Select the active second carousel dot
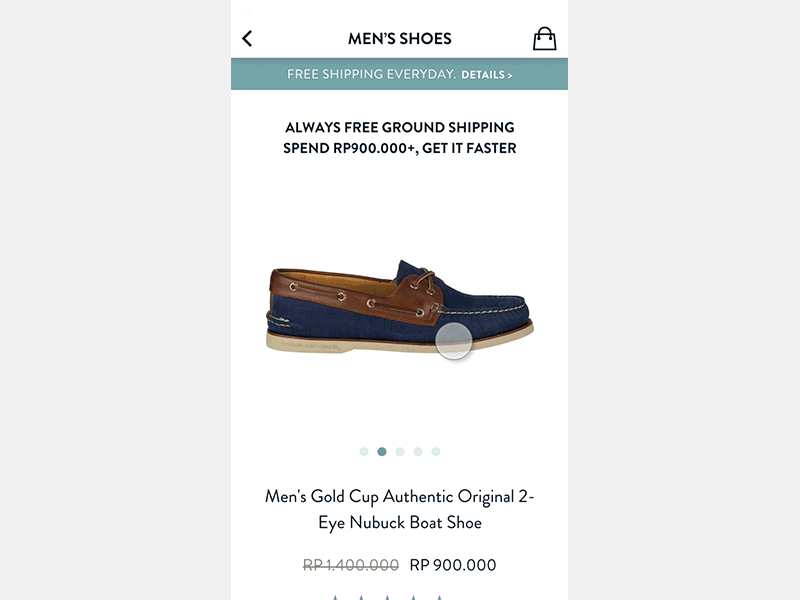Screen dimensions: 800x600 click(382, 452)
